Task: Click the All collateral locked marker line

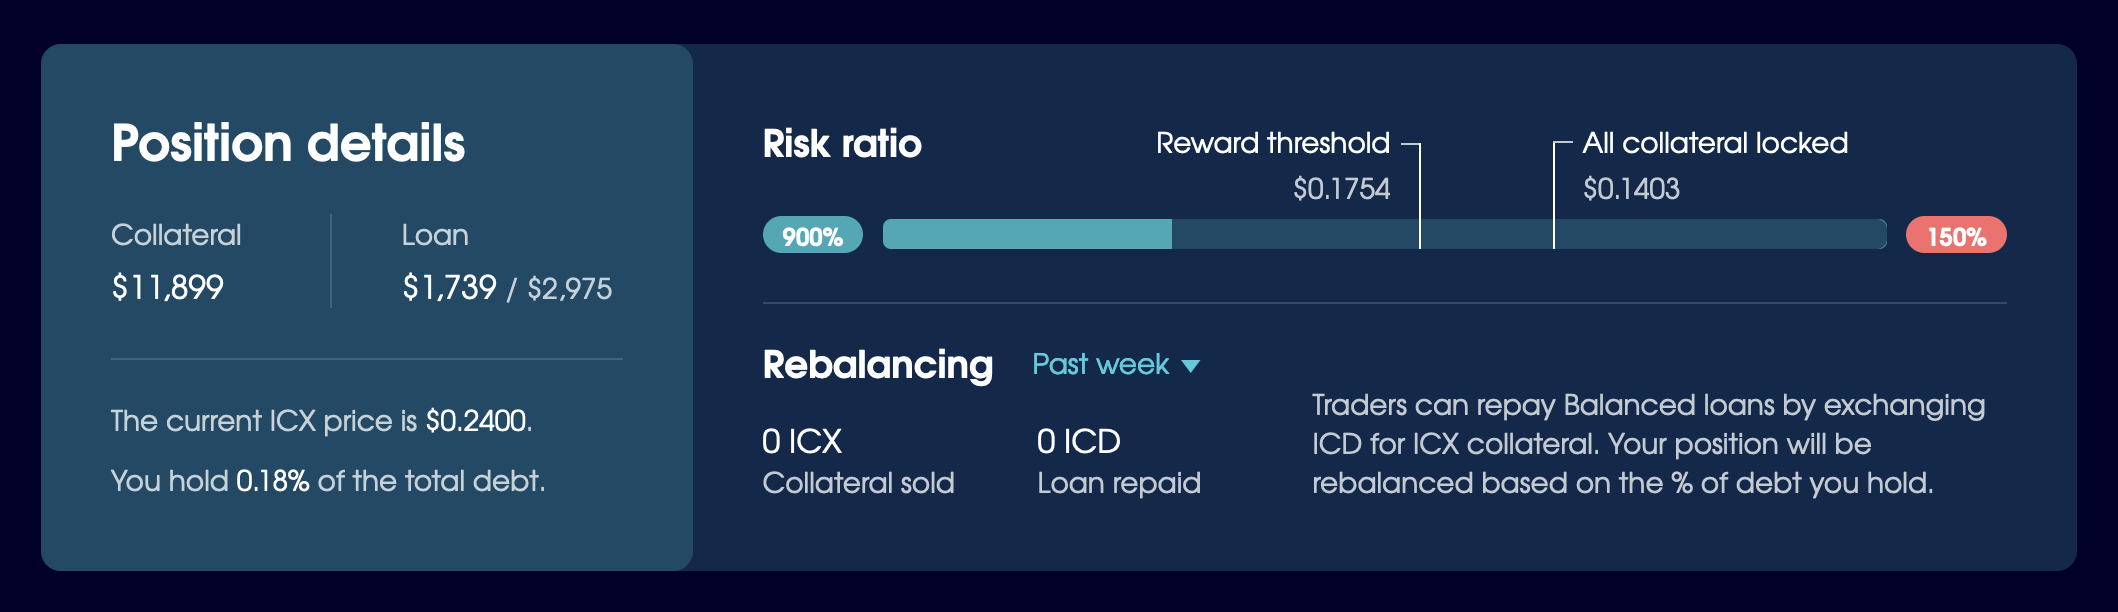Action: 1554,196
